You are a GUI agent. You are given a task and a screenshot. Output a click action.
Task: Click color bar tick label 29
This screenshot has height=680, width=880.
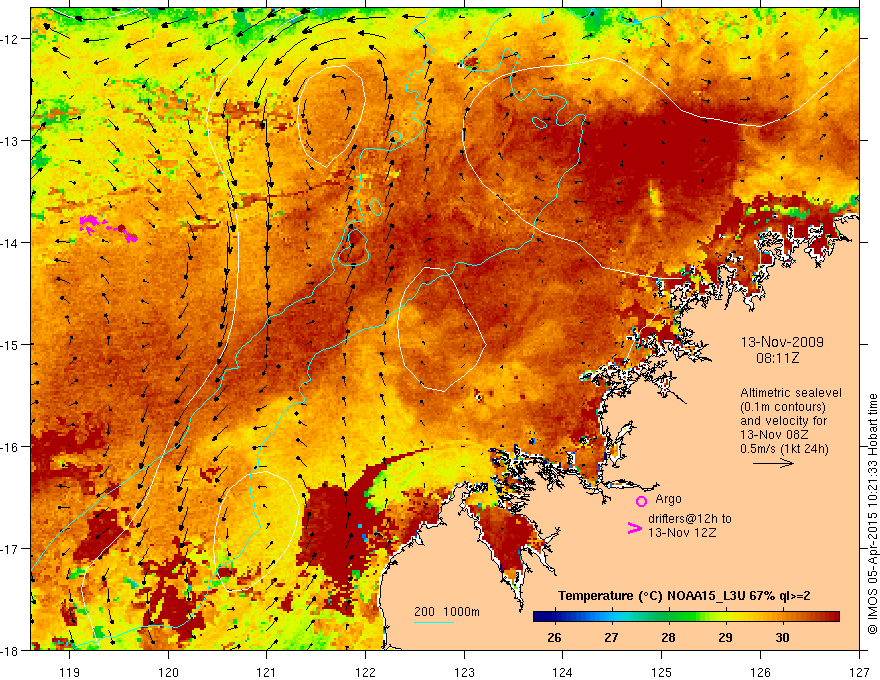click(x=725, y=637)
